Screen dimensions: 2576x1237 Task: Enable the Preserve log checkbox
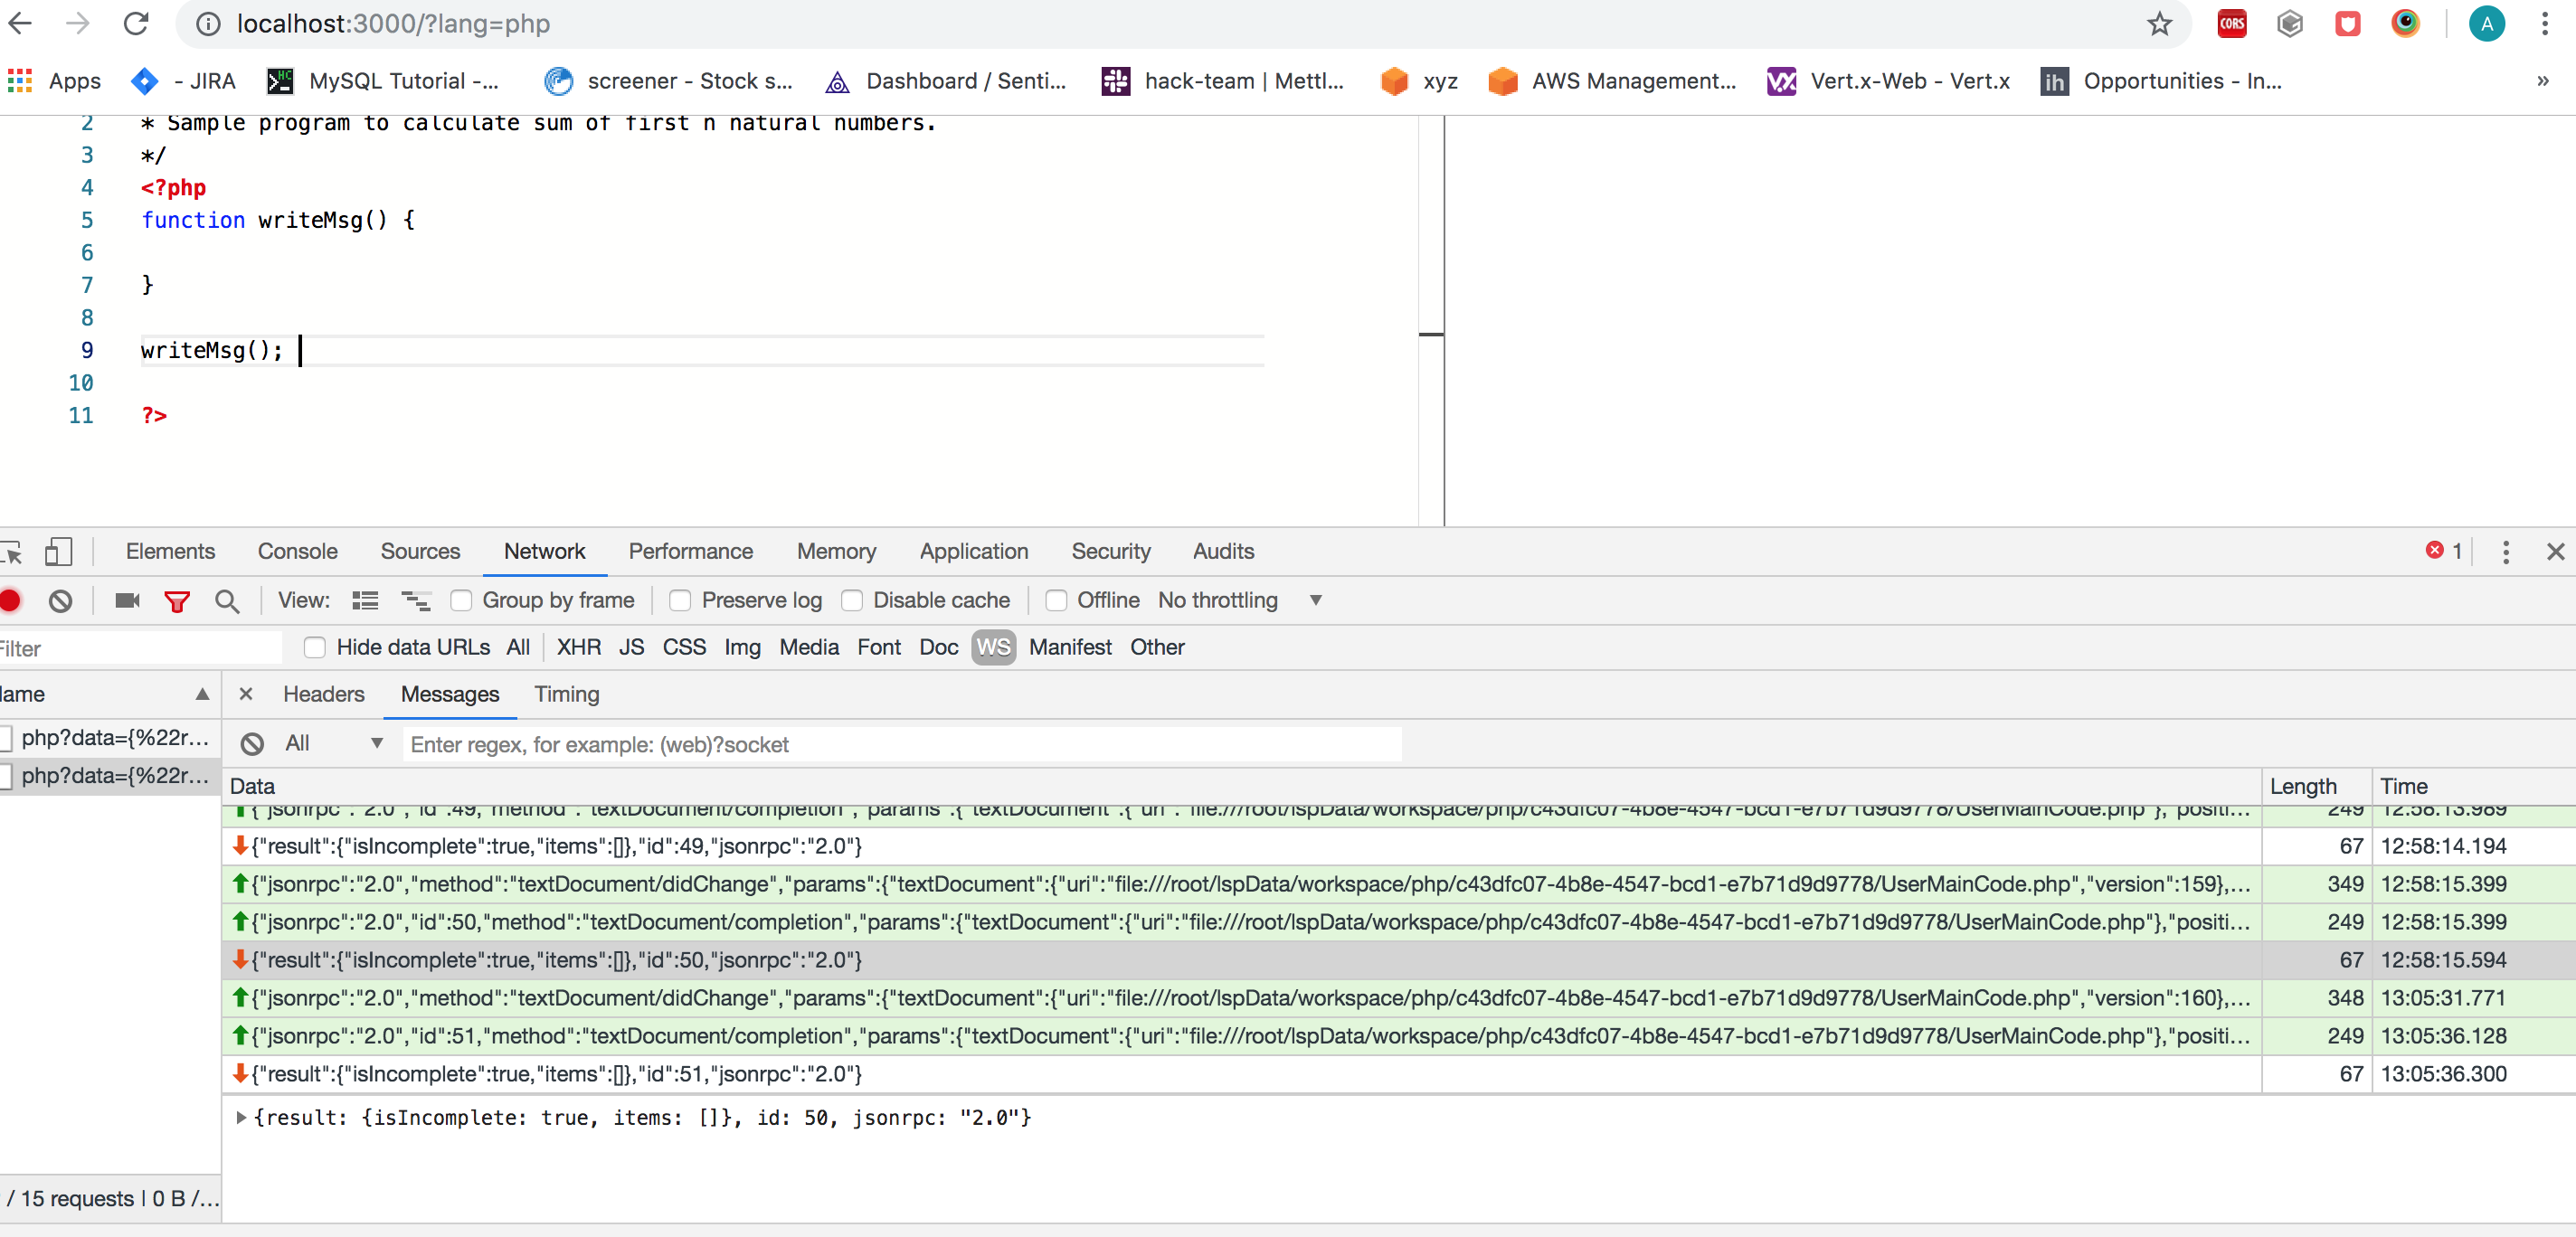click(x=680, y=600)
